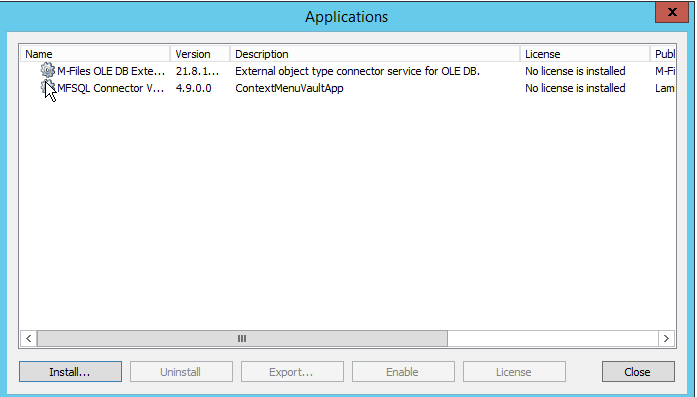697x397 pixels.
Task: Click the M-Files OLE DB Extension gear icon
Action: [x=48, y=70]
